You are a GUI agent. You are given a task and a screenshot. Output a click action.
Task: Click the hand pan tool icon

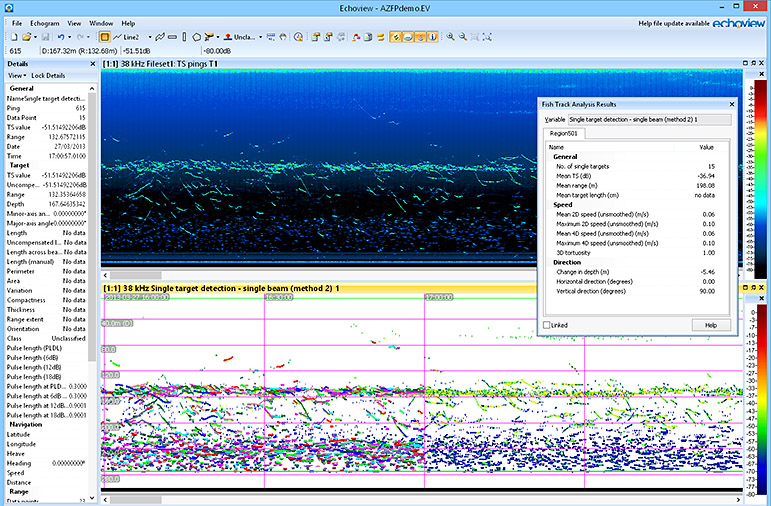(x=283, y=37)
